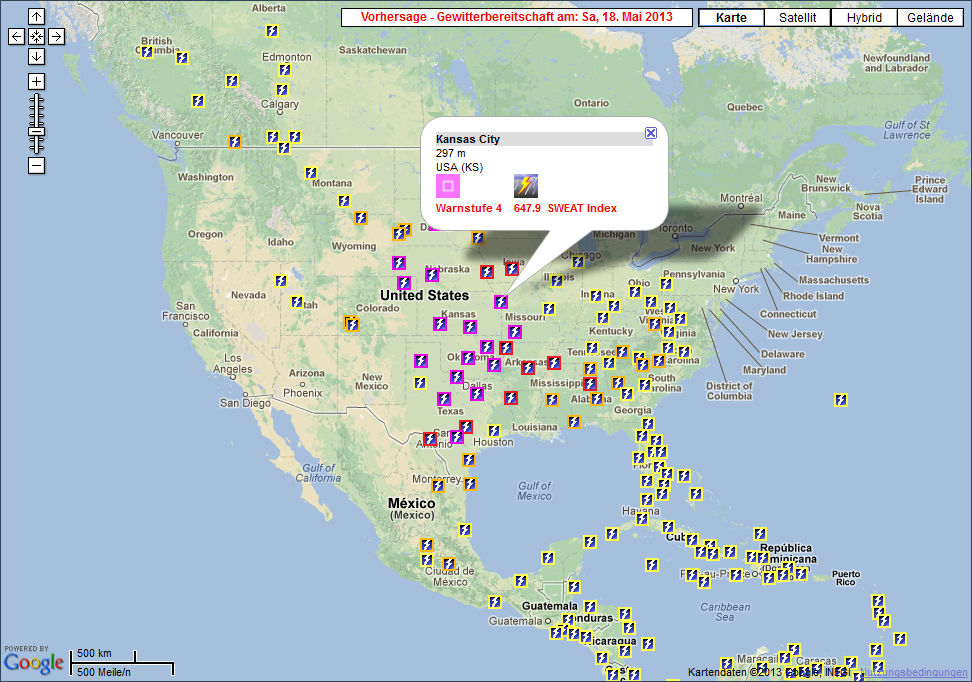Select the lightning marker in Alberta at top

pyautogui.click(x=272, y=31)
